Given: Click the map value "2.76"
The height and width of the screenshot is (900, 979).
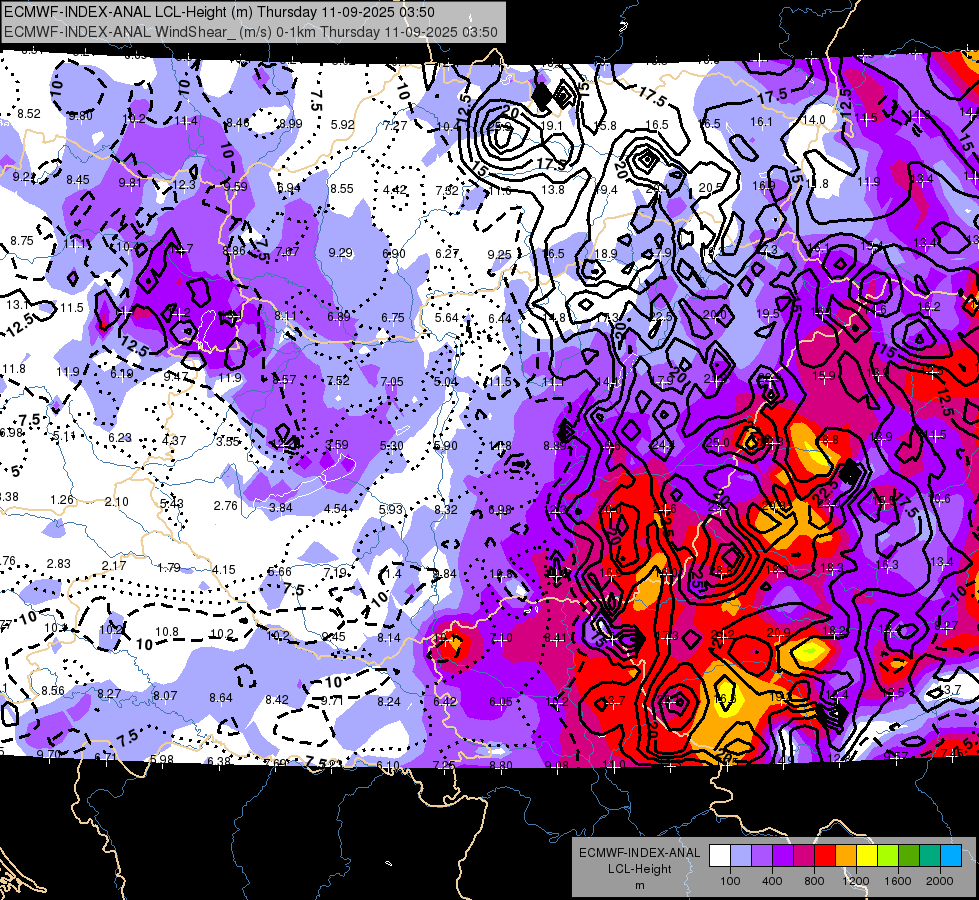Looking at the screenshot, I should [x=225, y=505].
